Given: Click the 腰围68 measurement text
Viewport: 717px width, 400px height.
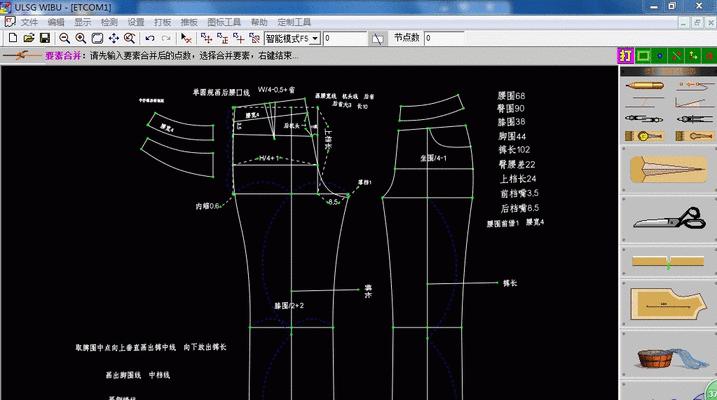Looking at the screenshot, I should (511, 96).
